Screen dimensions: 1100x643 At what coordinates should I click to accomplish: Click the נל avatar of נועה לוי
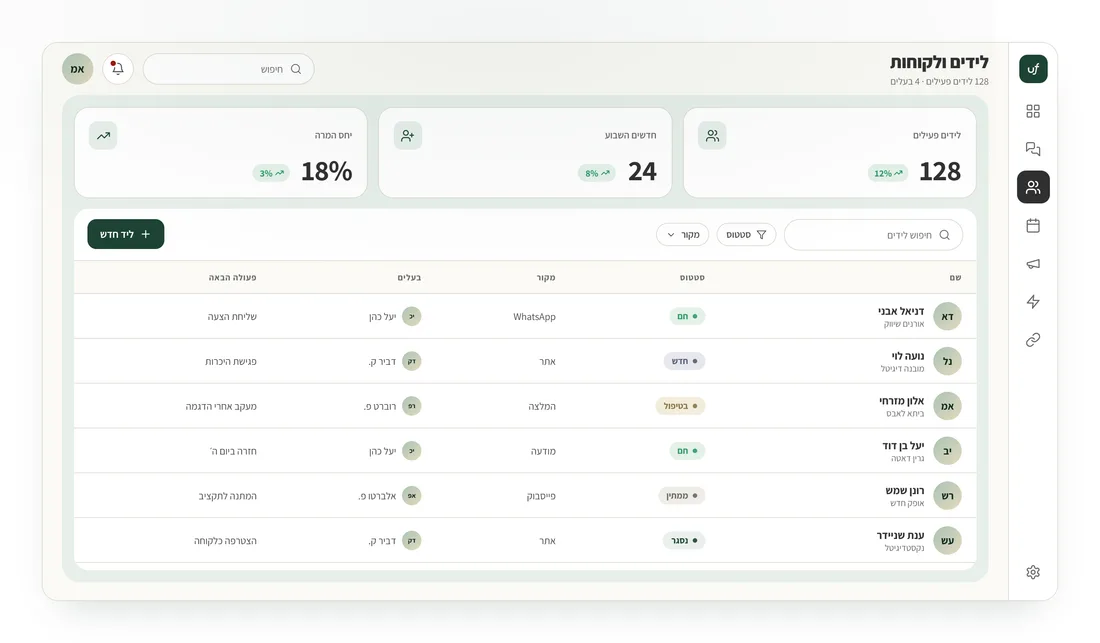947,361
